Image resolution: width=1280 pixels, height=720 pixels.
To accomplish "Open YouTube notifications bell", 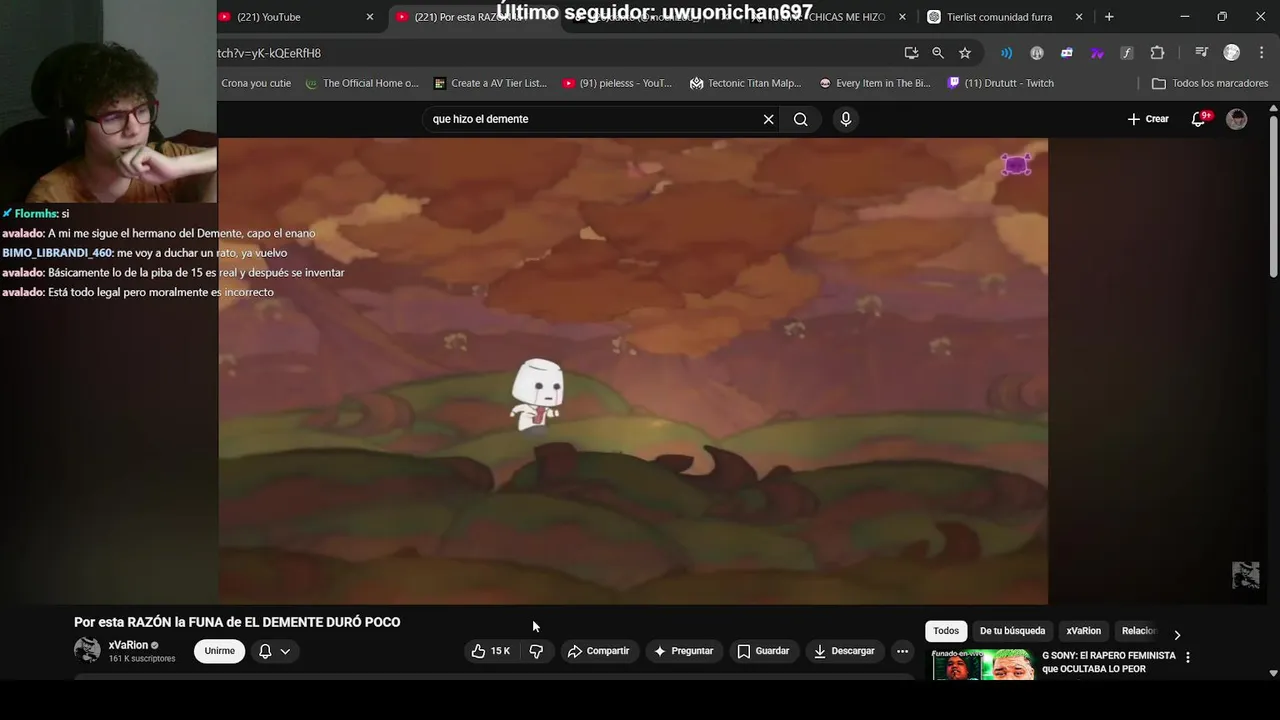I will (1198, 119).
